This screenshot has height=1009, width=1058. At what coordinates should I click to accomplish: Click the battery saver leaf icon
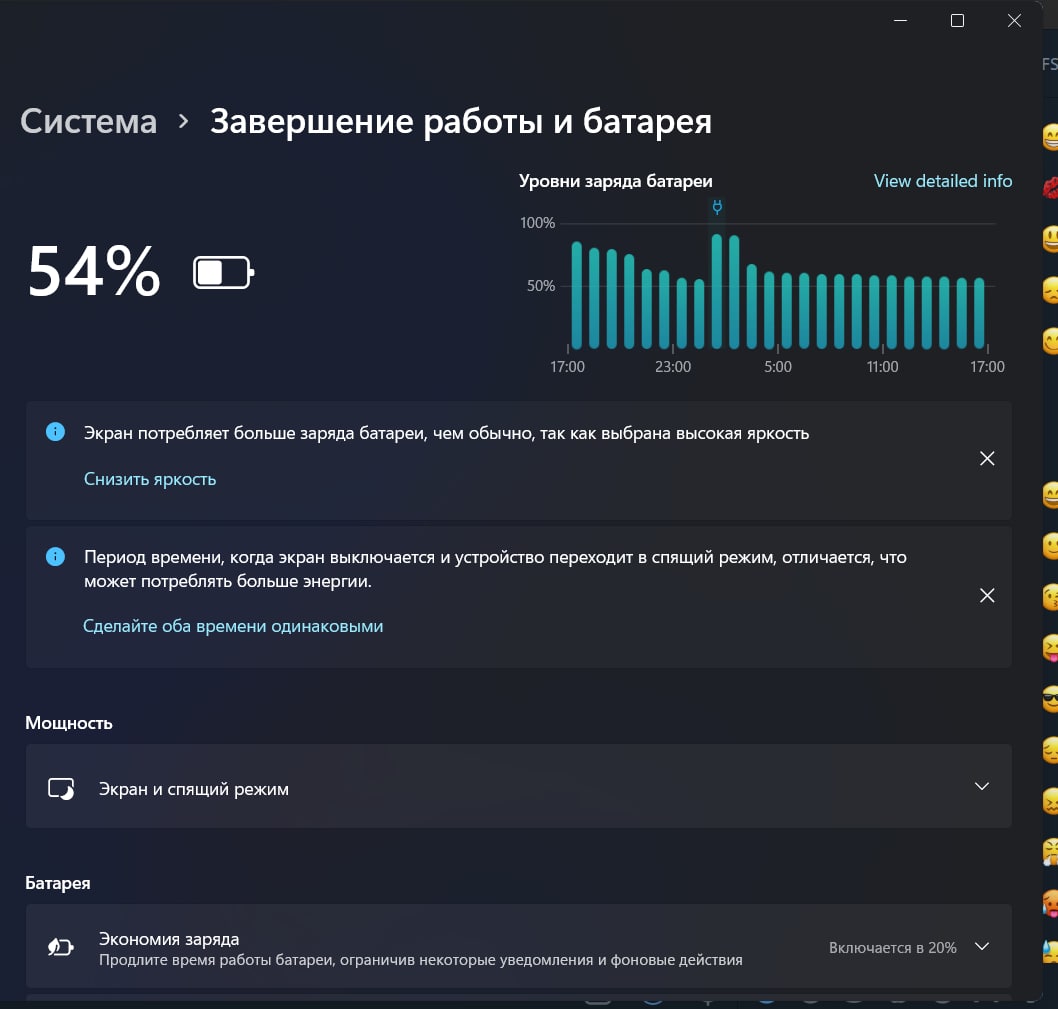coord(61,948)
